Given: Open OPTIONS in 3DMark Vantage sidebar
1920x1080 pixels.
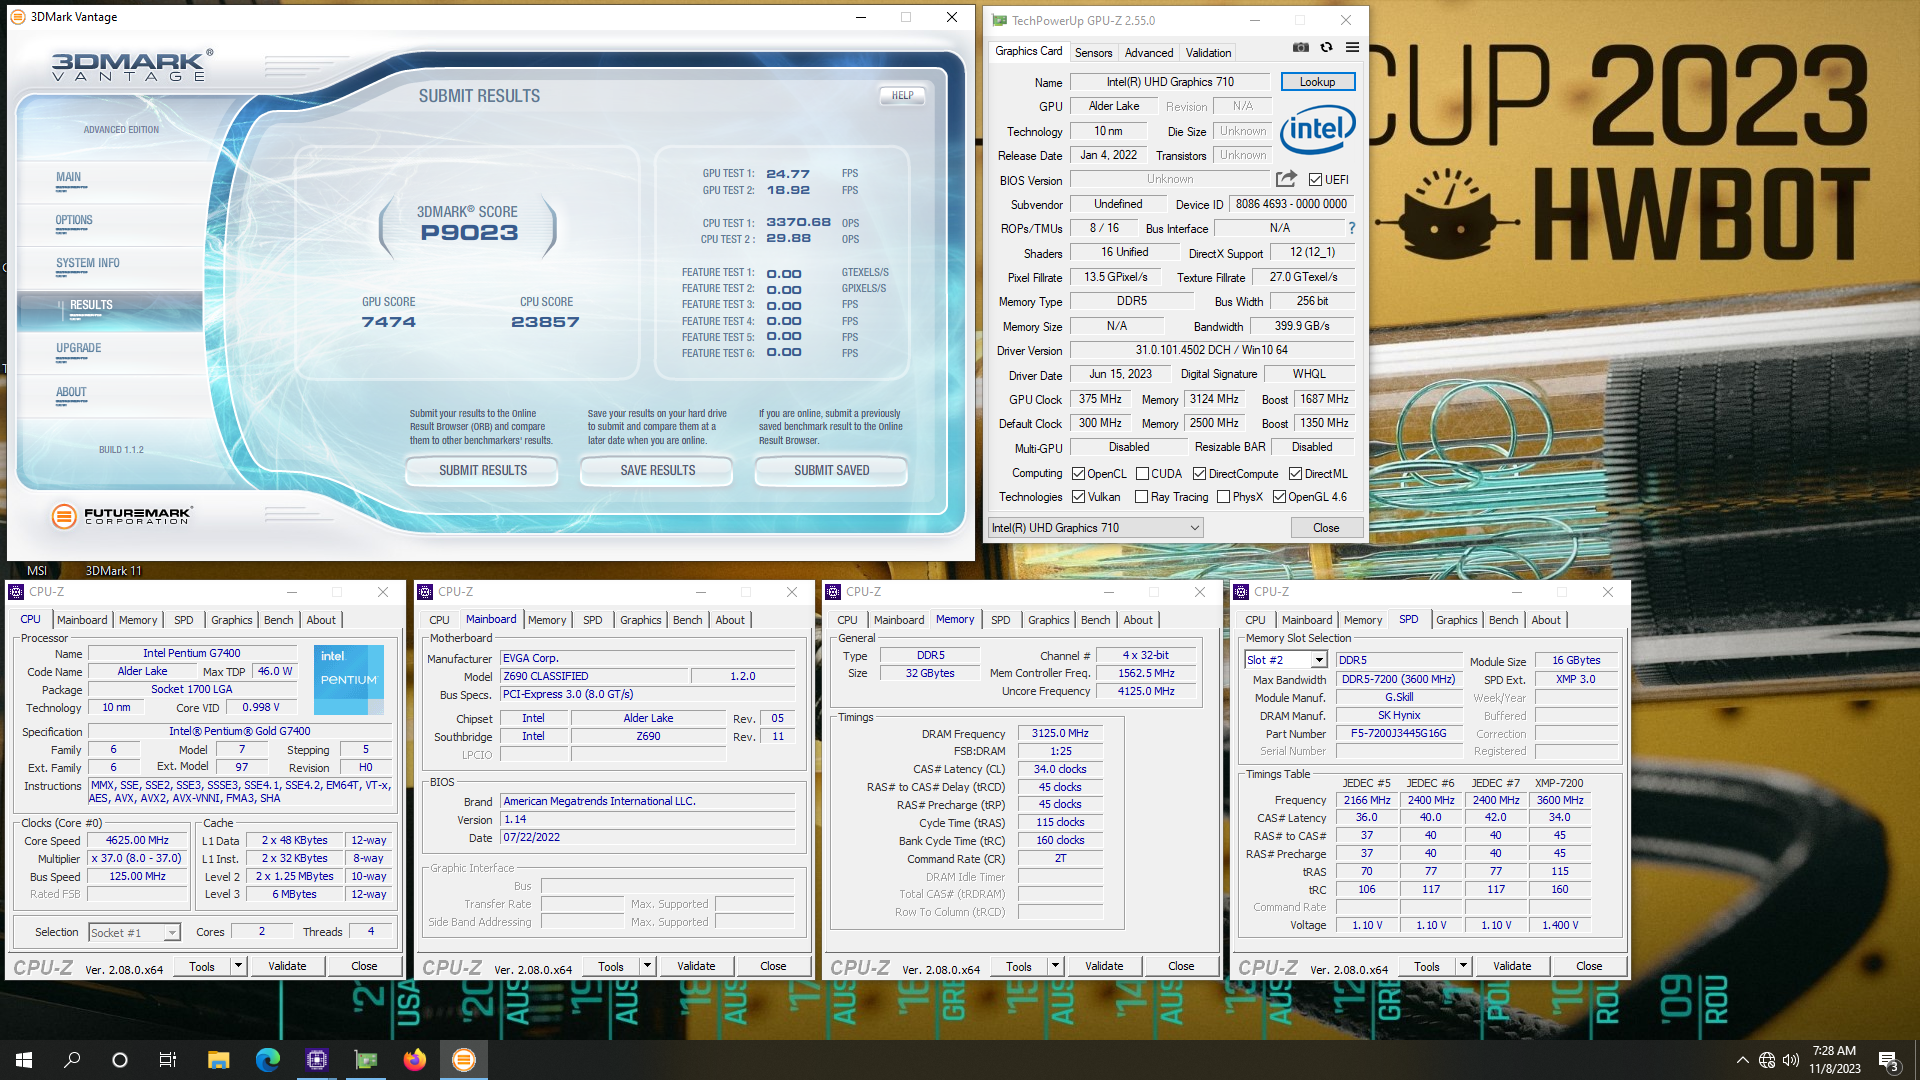Looking at the screenshot, I should pyautogui.click(x=74, y=220).
